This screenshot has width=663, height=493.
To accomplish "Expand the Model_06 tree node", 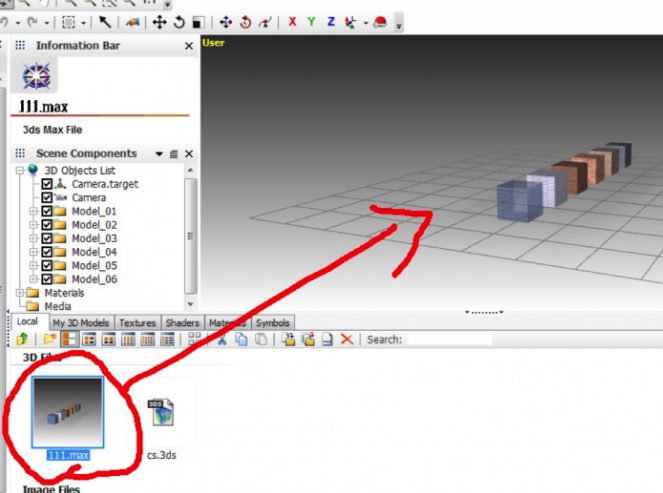I will point(33,279).
